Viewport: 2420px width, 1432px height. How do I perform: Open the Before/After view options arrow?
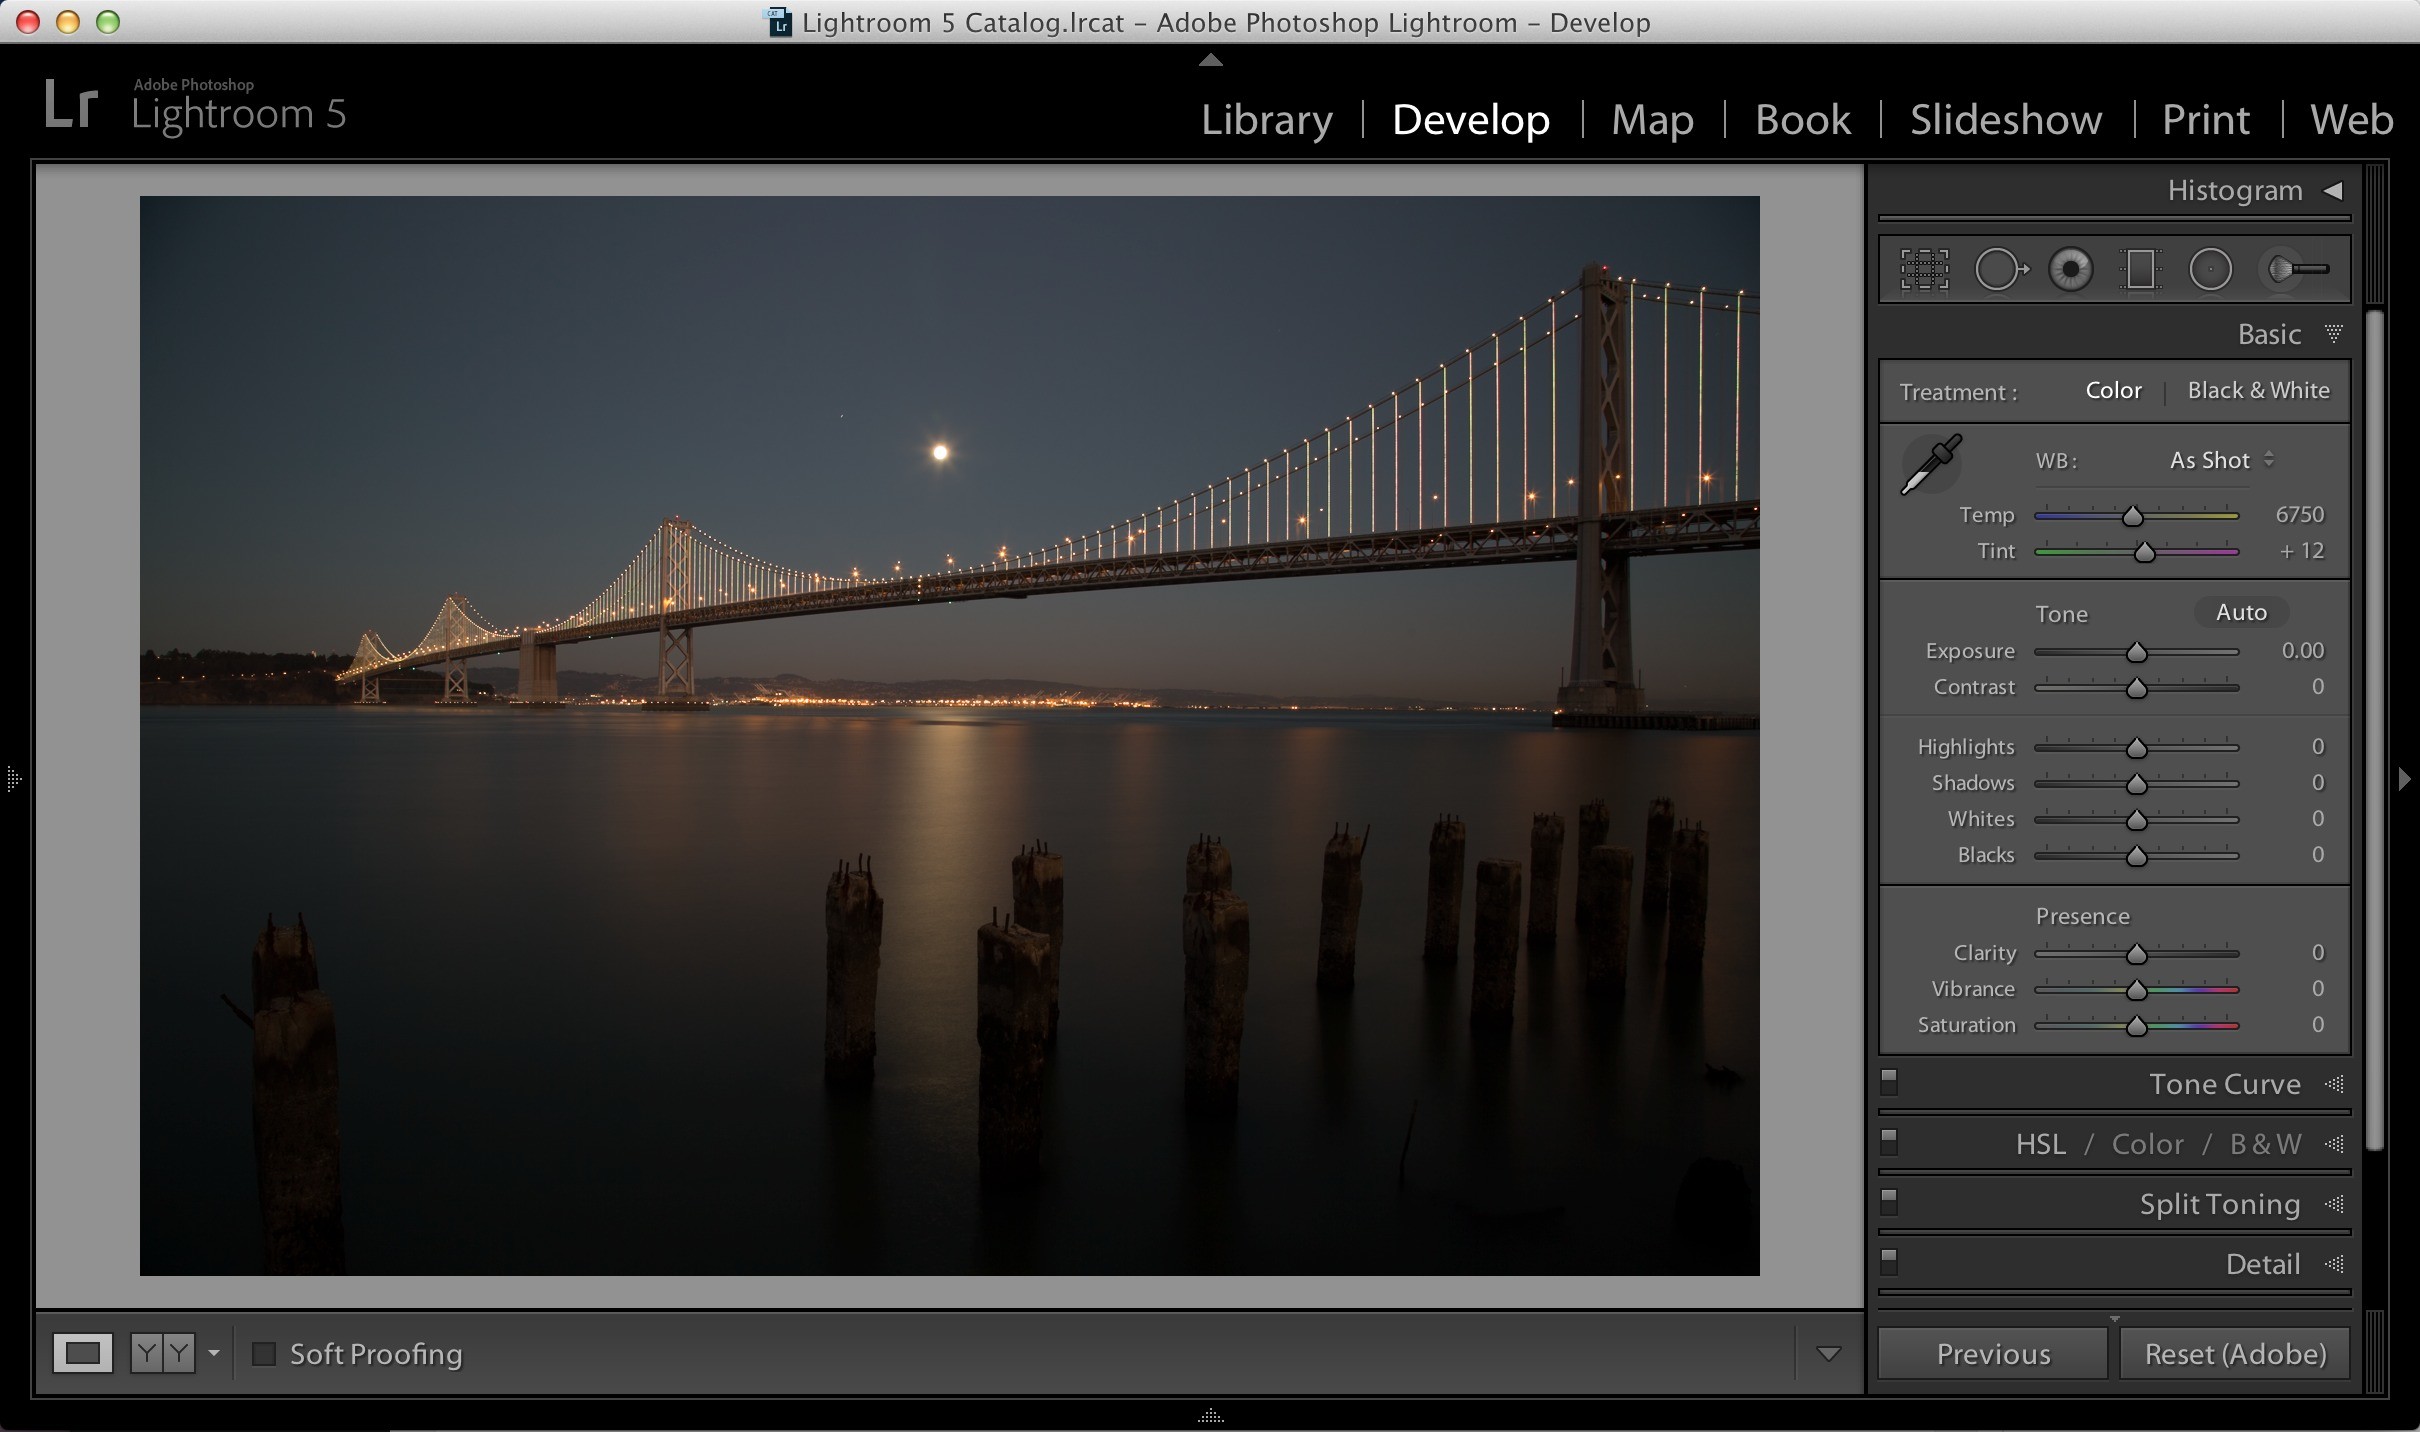coord(213,1353)
